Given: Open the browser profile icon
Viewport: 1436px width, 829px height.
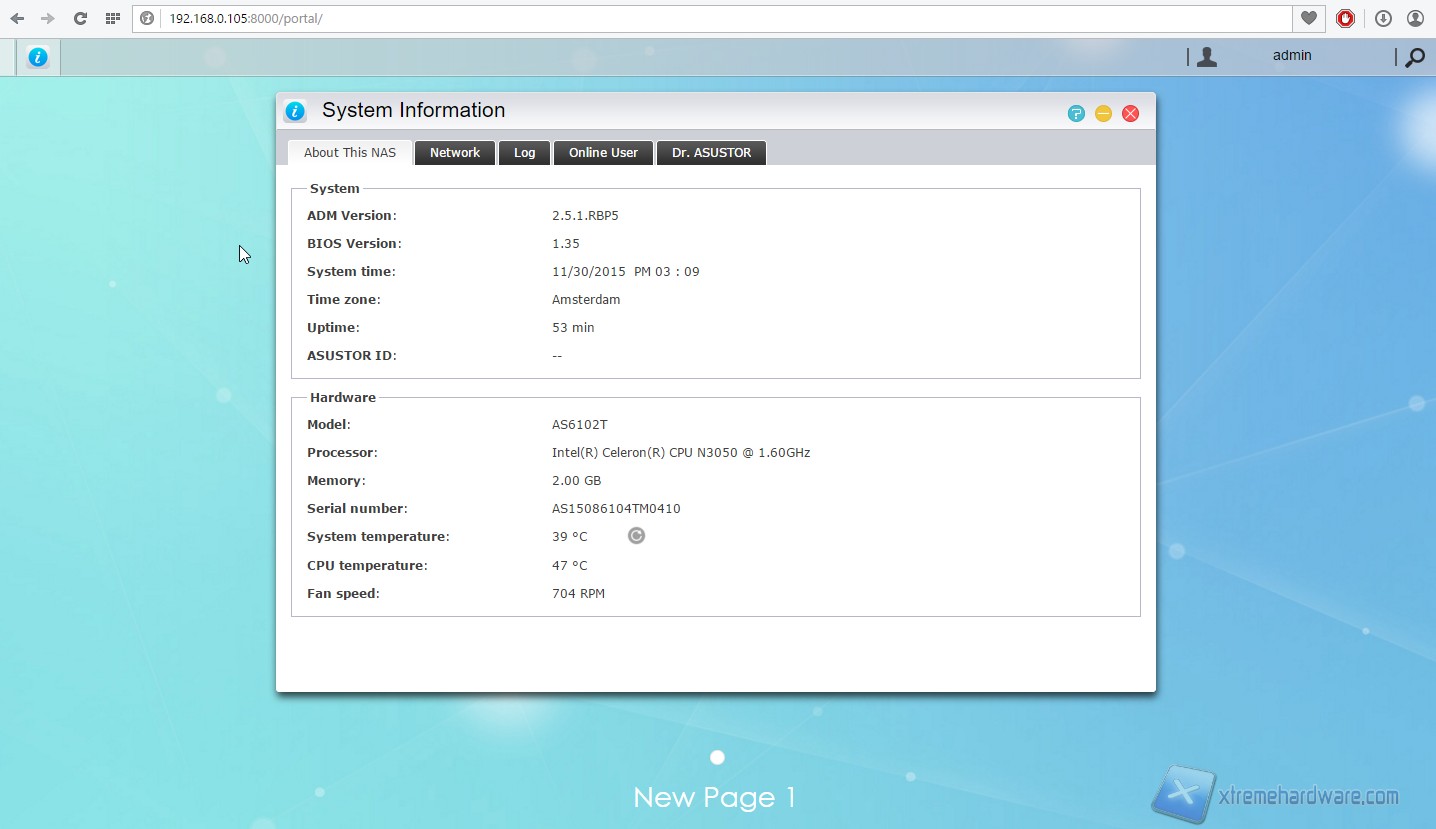Looking at the screenshot, I should [1415, 18].
